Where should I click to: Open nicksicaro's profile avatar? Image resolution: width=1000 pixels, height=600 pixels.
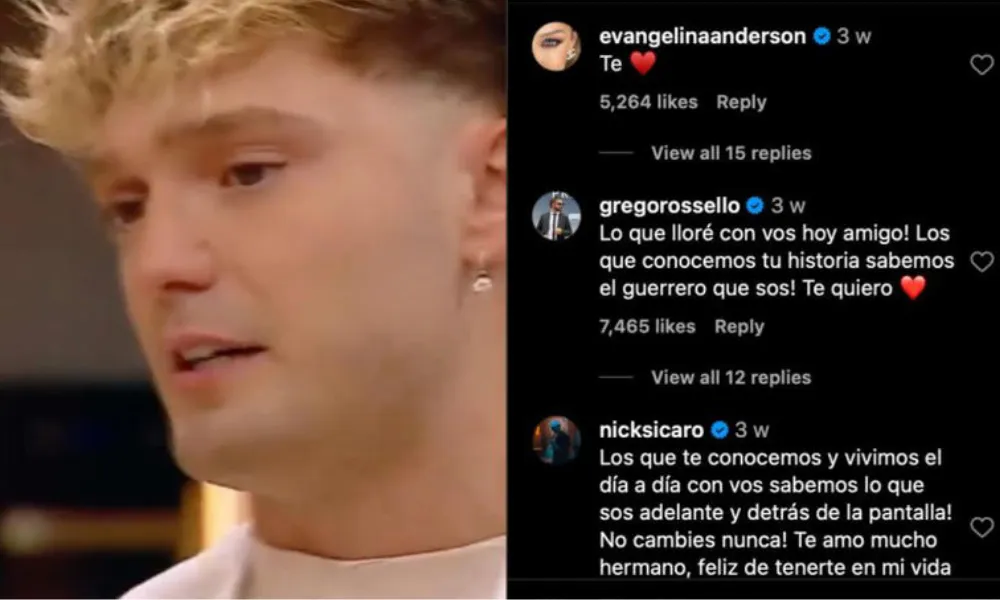point(556,441)
